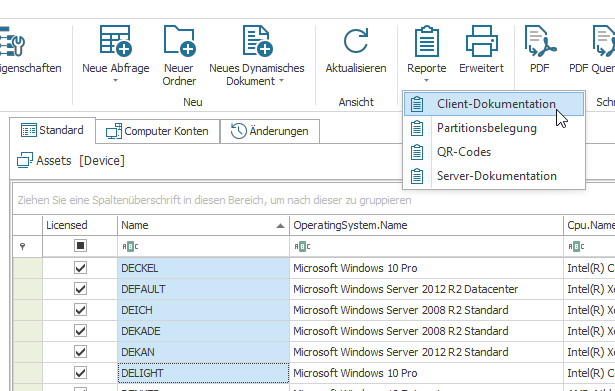The height and width of the screenshot is (391, 615).
Task: Open the Reporte clipboard icon
Action: [x=427, y=41]
